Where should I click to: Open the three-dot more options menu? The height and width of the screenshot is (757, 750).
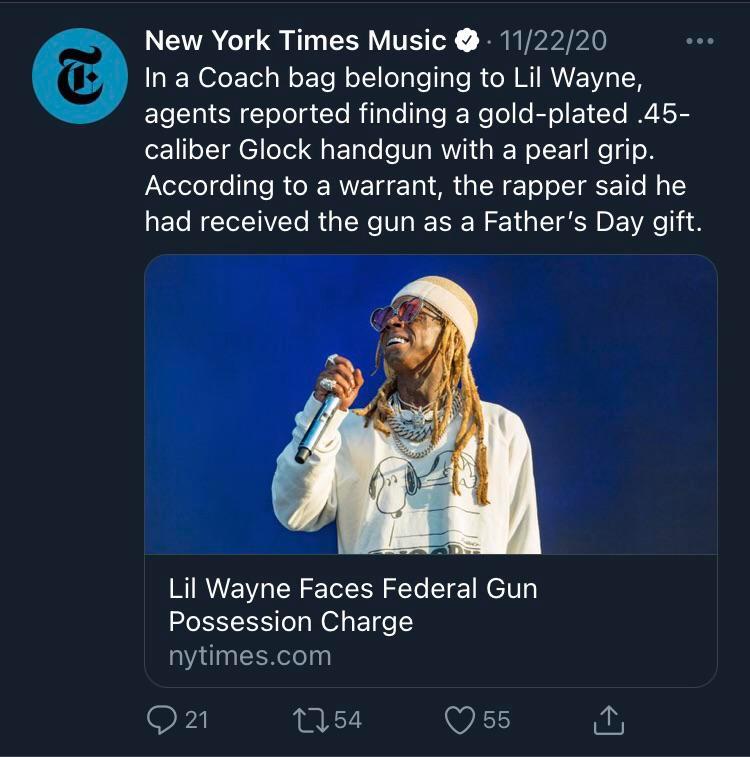699,41
